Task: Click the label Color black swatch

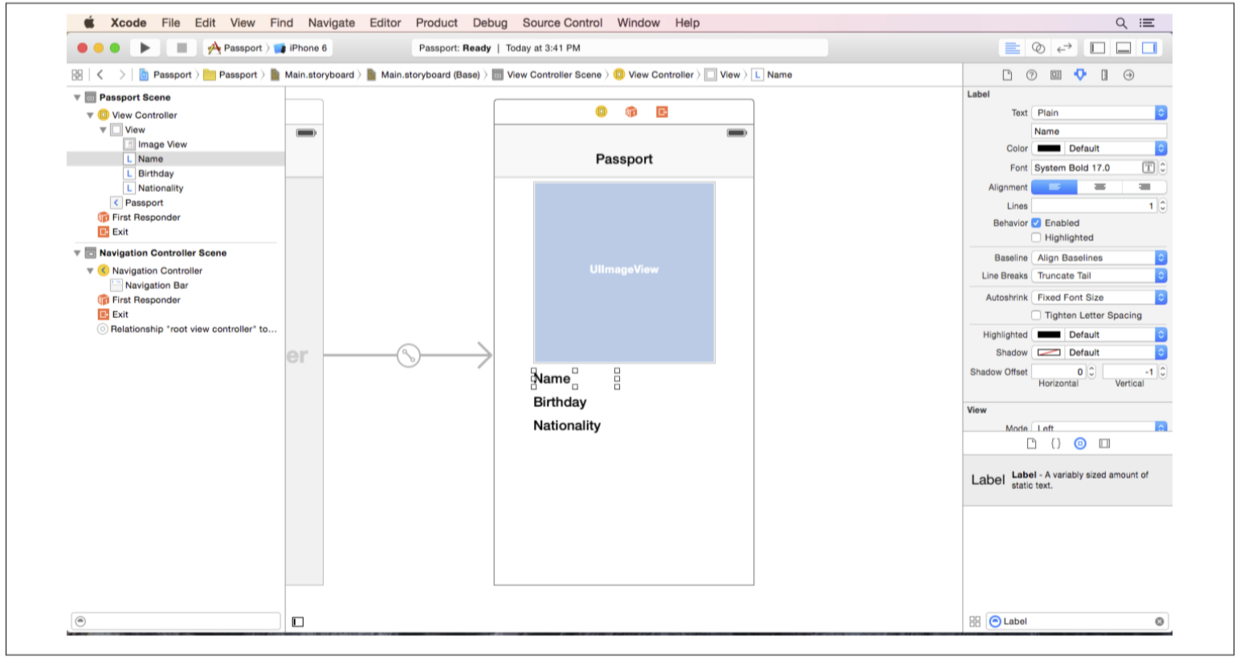Action: (x=1048, y=148)
